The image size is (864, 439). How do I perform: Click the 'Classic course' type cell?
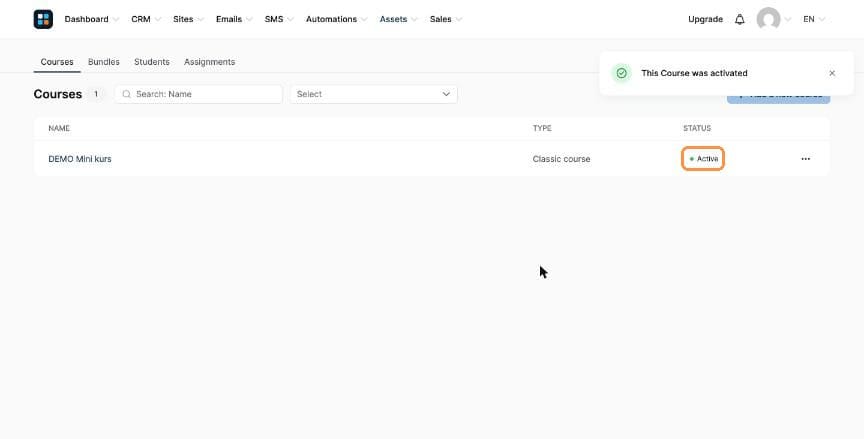(x=561, y=159)
